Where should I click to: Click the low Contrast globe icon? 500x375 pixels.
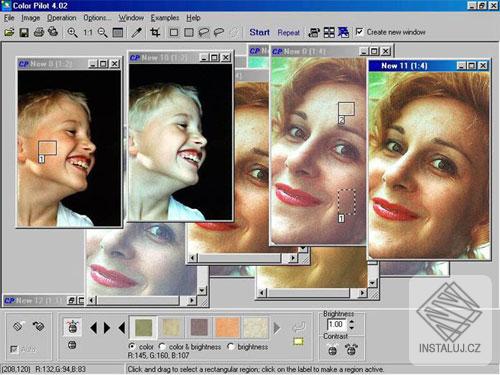(332, 350)
